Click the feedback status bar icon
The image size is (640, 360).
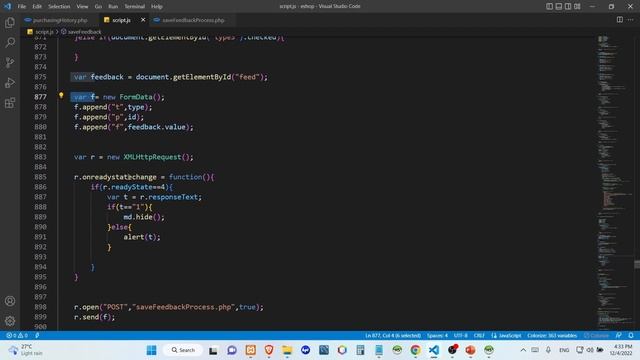click(619, 336)
